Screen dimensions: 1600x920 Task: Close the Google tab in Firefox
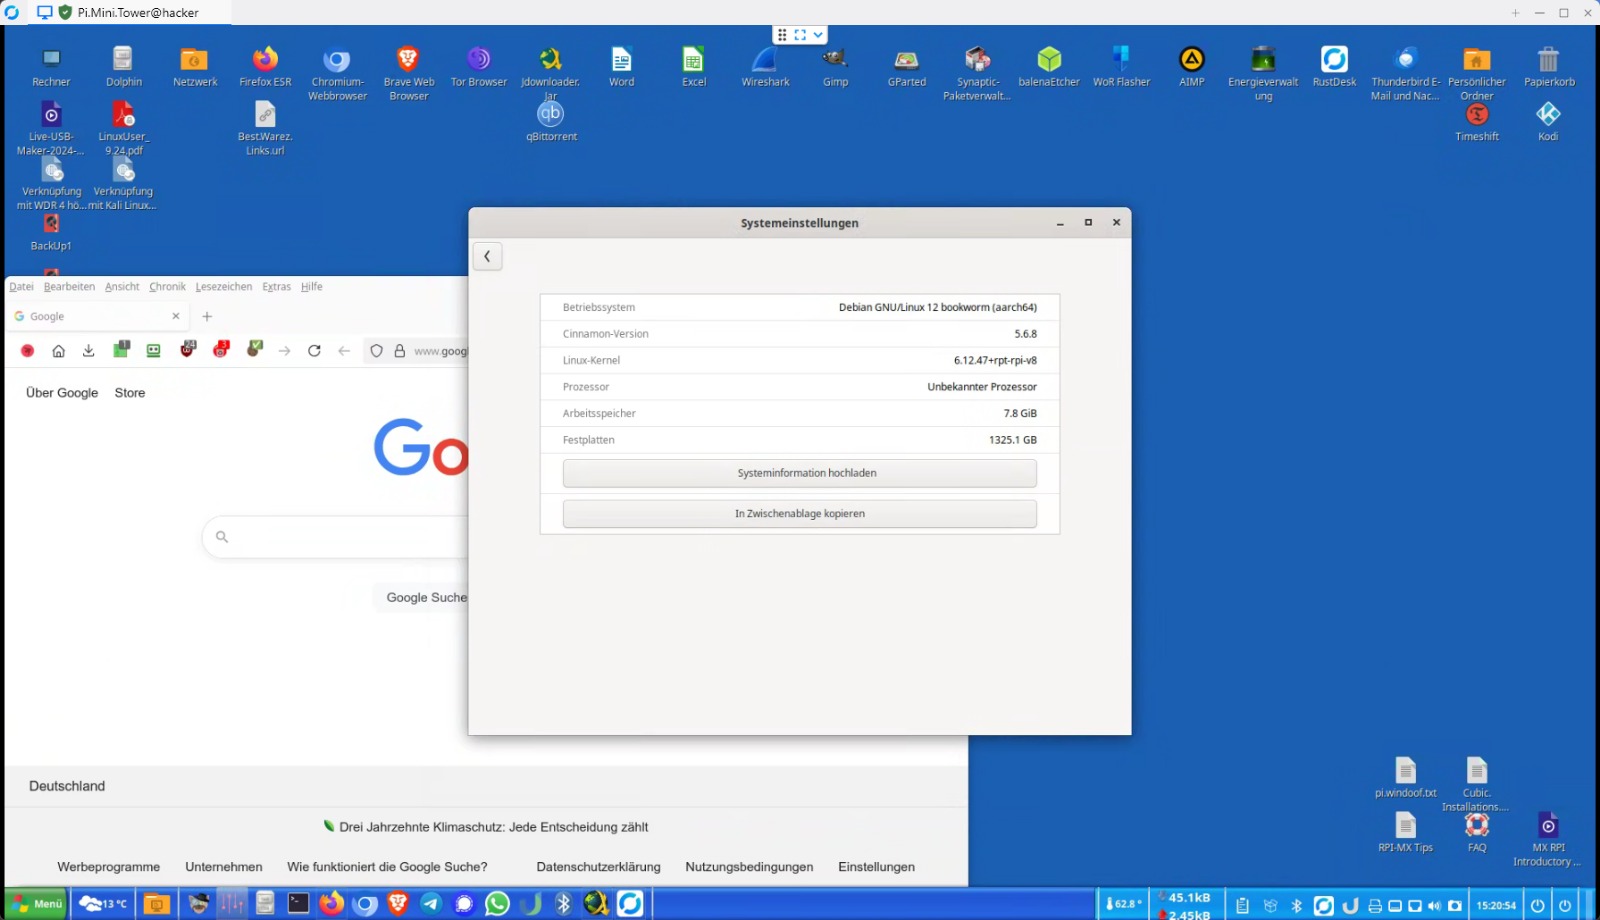pos(176,316)
